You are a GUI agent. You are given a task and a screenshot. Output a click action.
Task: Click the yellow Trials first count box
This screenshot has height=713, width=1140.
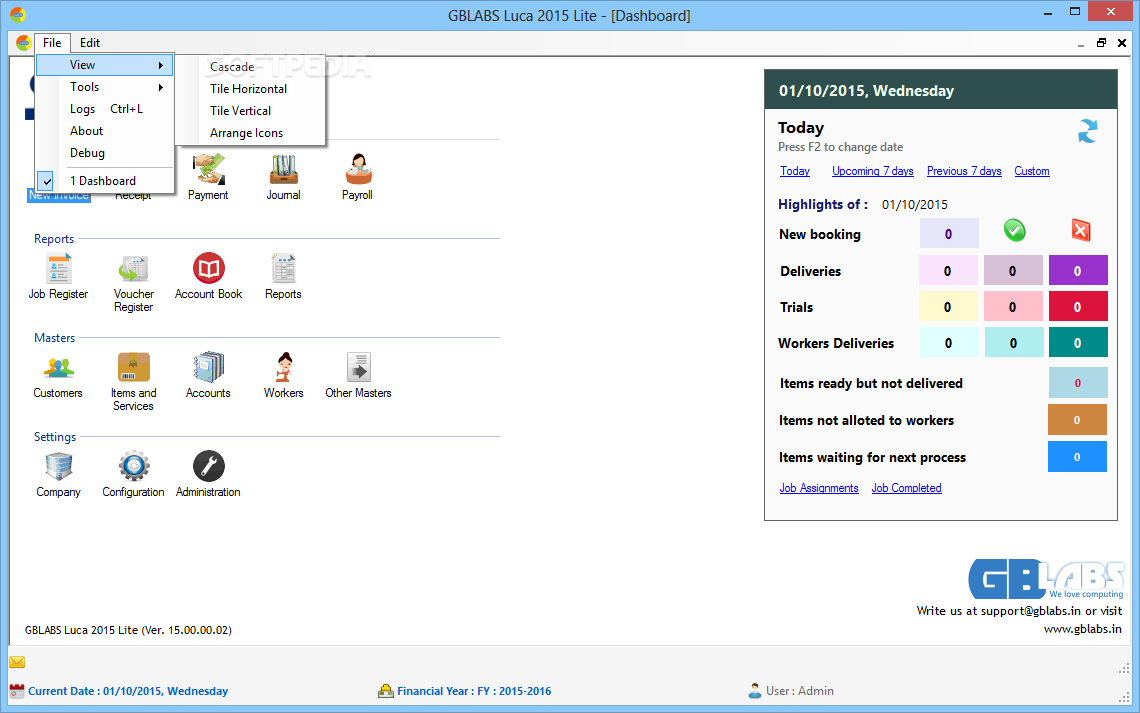pos(949,307)
